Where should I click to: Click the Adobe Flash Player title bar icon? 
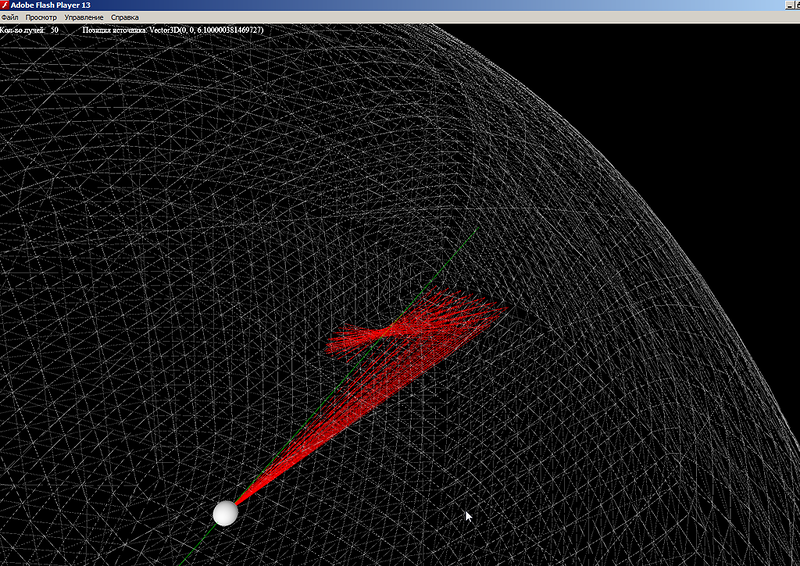[5, 5]
